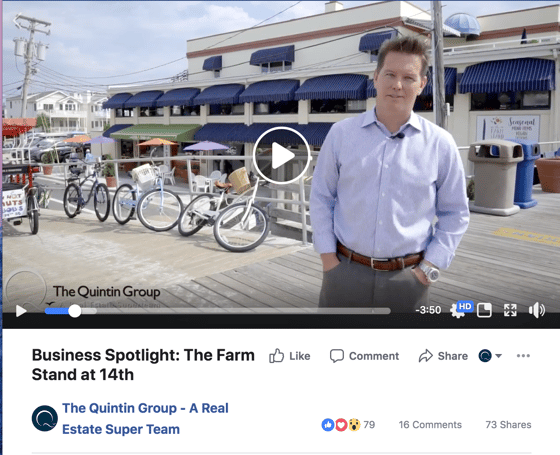Play video using bottom-left play icon

point(21,311)
